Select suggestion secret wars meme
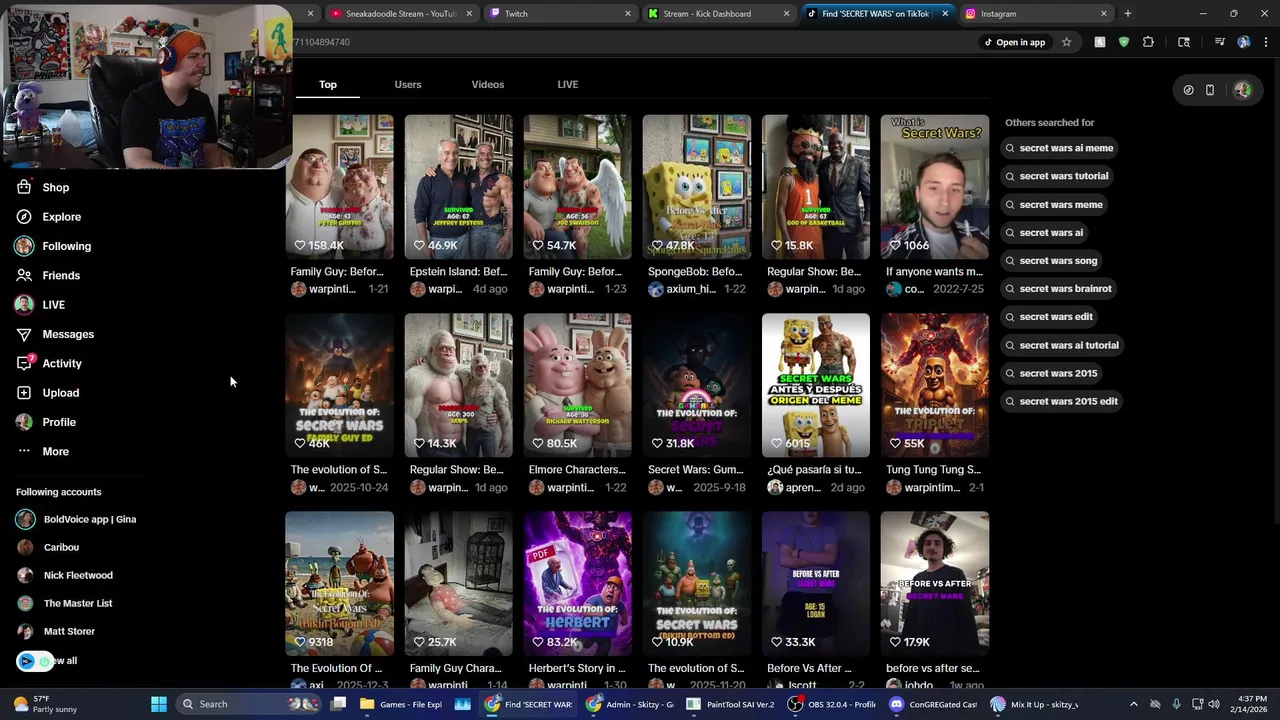This screenshot has height=720, width=1280. click(1054, 204)
